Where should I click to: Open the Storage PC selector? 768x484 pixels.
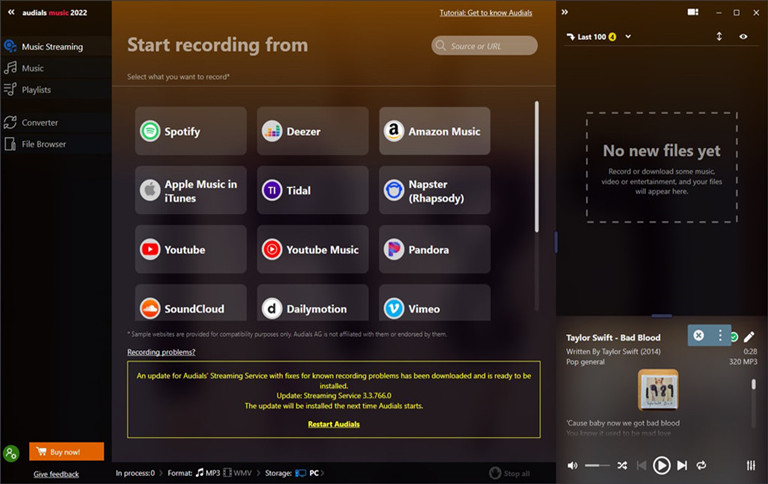tap(308, 473)
